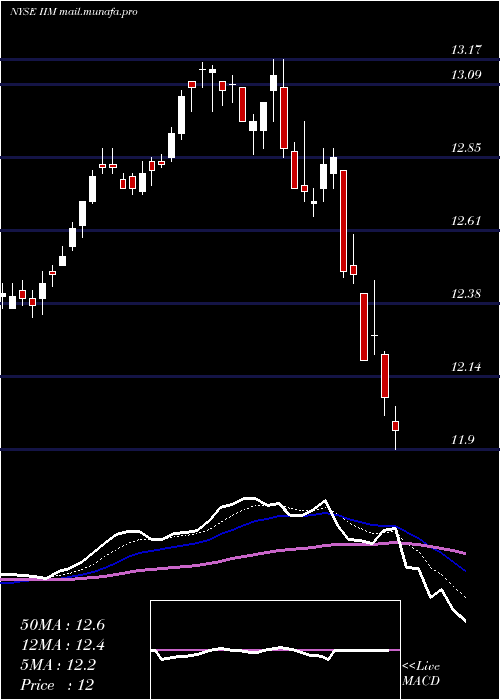Click the 11.9 price level label

point(462,440)
